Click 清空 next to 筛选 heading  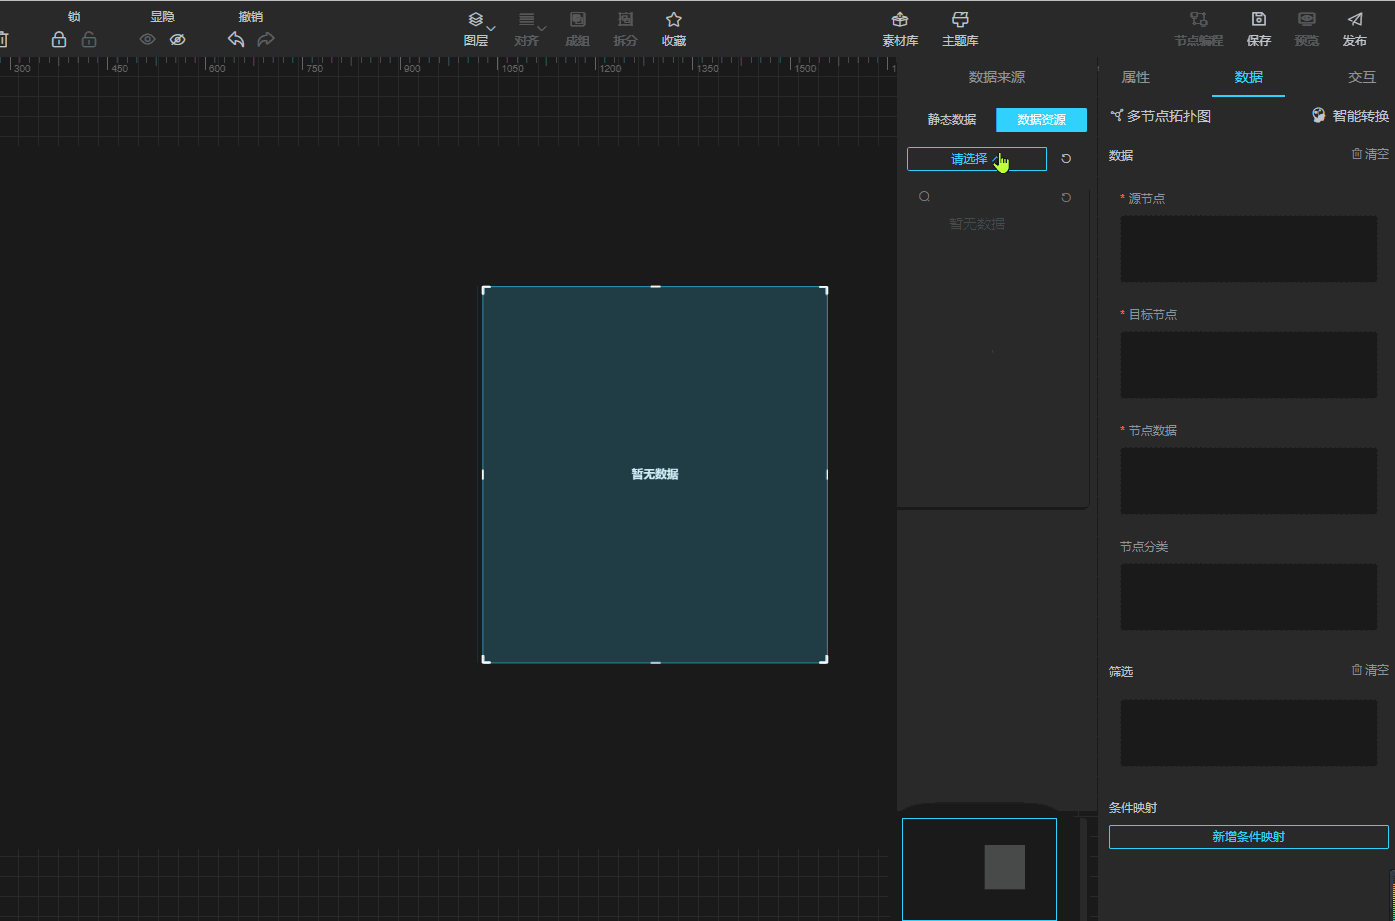click(1370, 670)
